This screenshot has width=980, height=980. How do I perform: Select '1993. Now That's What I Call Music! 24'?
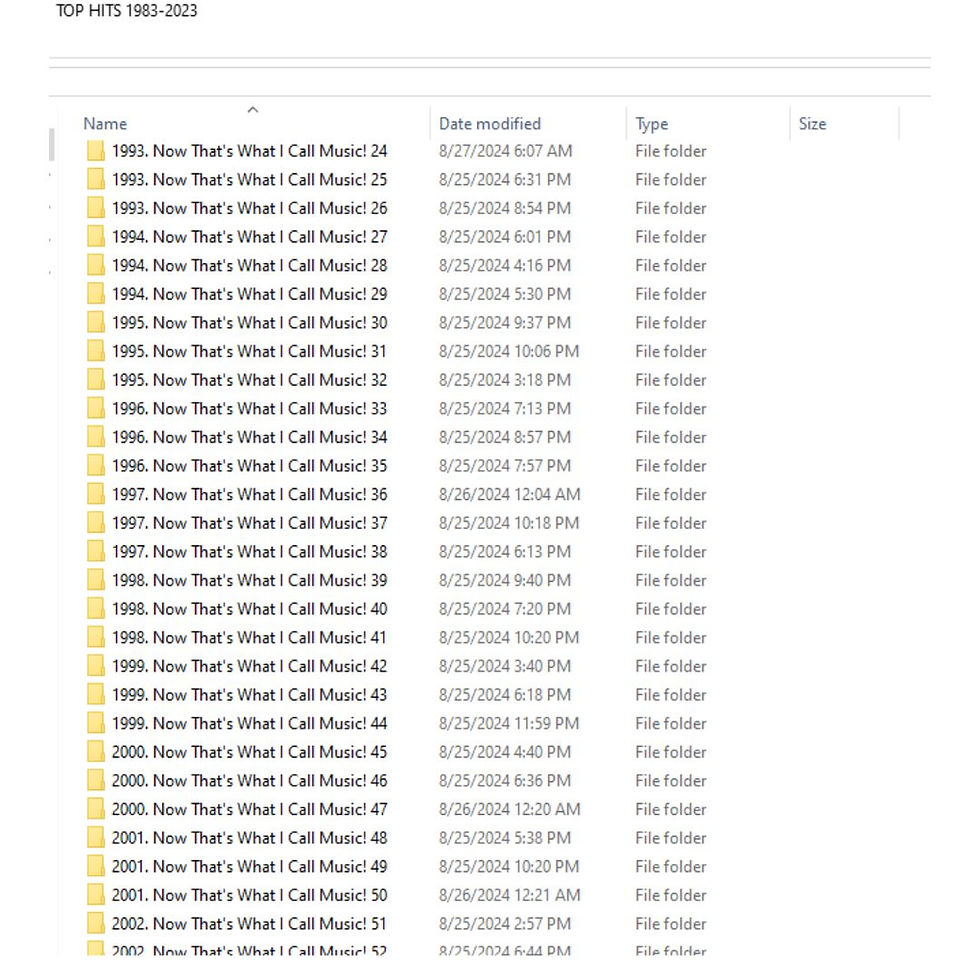(x=249, y=151)
